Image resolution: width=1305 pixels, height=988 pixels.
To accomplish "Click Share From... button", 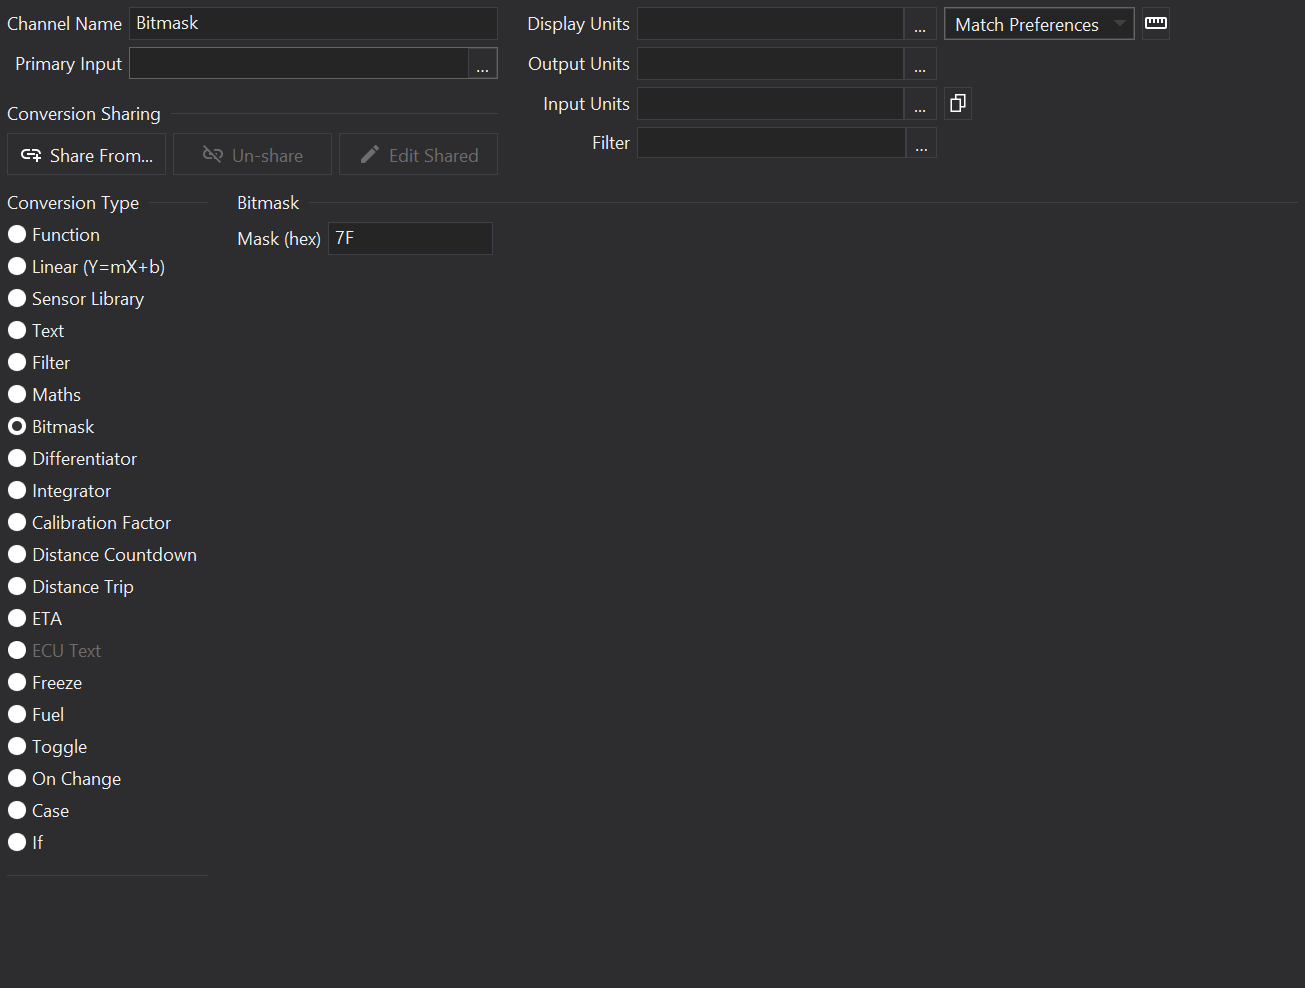I will tap(87, 155).
